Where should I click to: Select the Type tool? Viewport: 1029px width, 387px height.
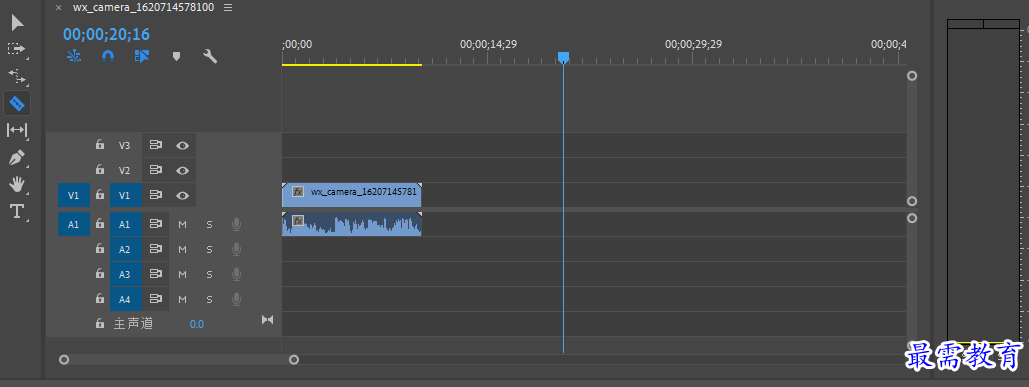[x=16, y=211]
